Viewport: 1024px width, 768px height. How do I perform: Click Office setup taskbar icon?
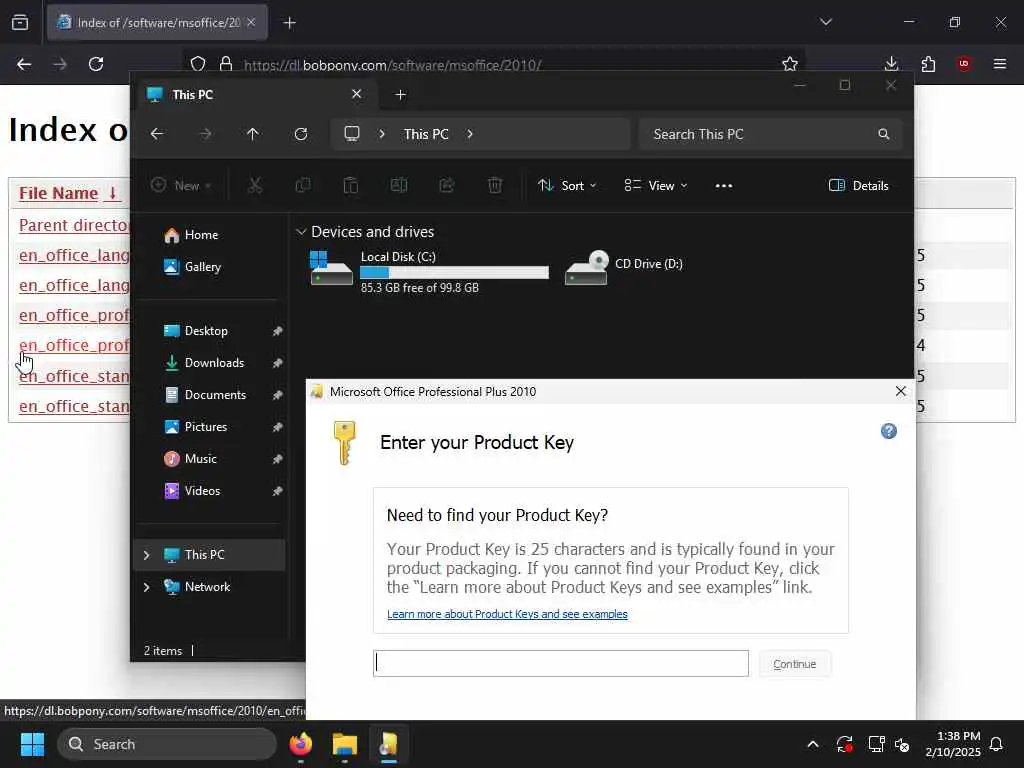(x=389, y=744)
